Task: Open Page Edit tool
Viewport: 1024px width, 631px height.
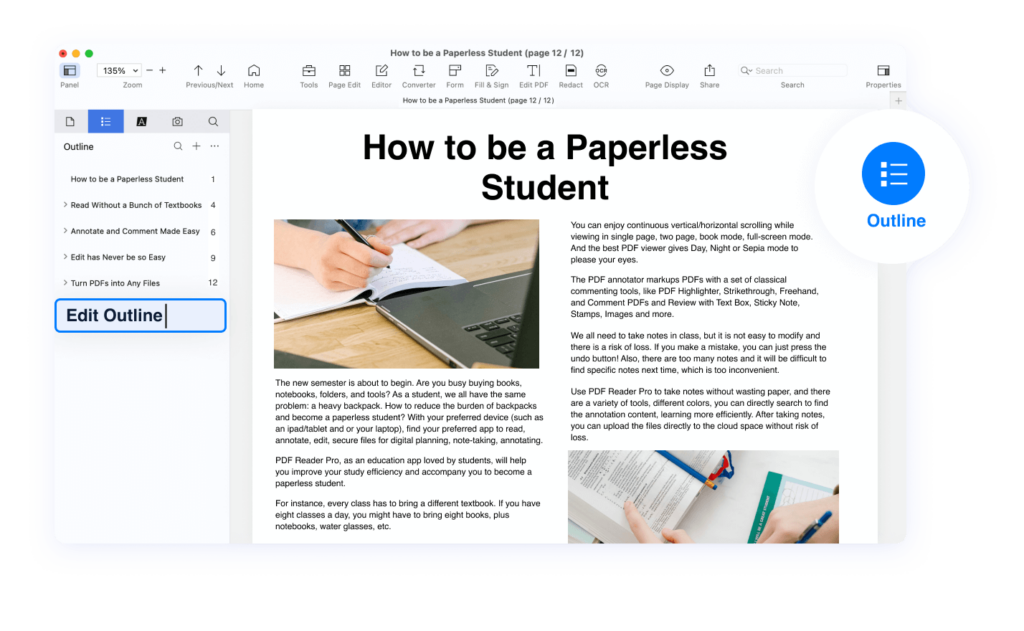Action: pyautogui.click(x=345, y=71)
